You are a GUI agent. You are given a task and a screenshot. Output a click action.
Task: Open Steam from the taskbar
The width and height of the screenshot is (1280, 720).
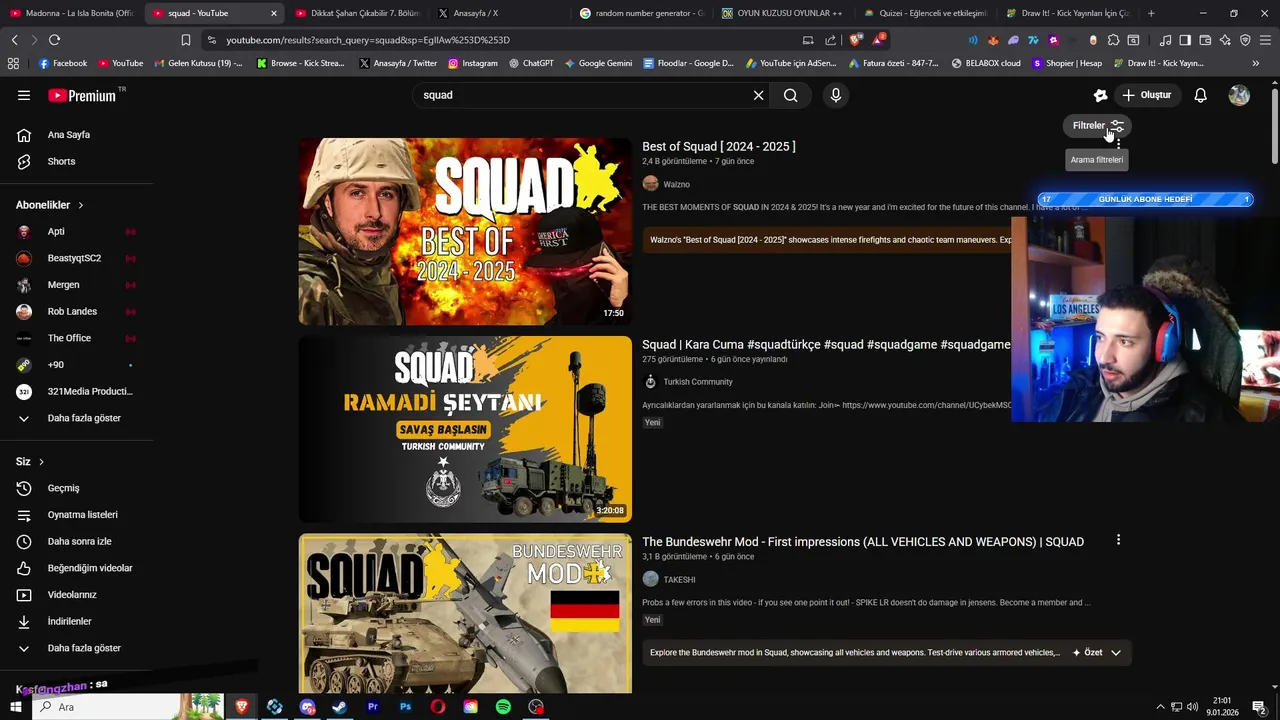(x=340, y=707)
